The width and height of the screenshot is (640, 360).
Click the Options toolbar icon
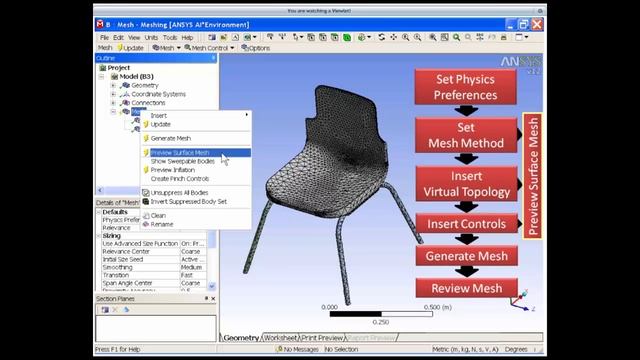point(245,48)
